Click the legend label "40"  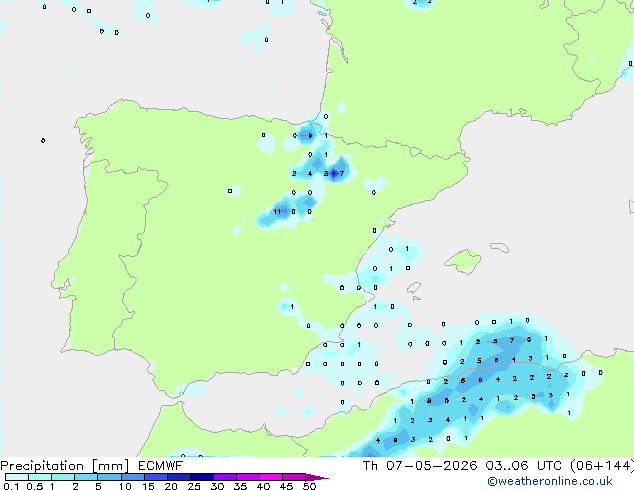click(263, 486)
